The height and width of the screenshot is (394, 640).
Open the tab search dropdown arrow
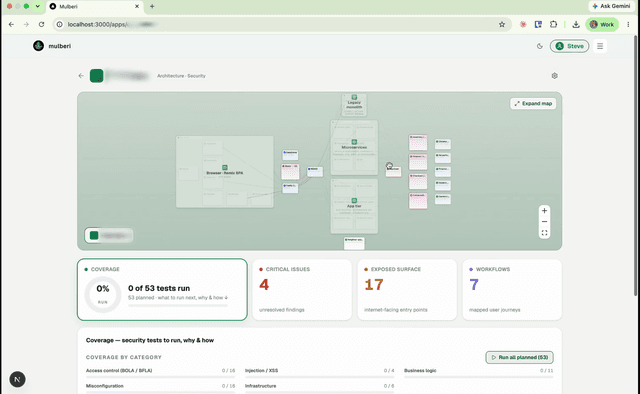point(38,6)
